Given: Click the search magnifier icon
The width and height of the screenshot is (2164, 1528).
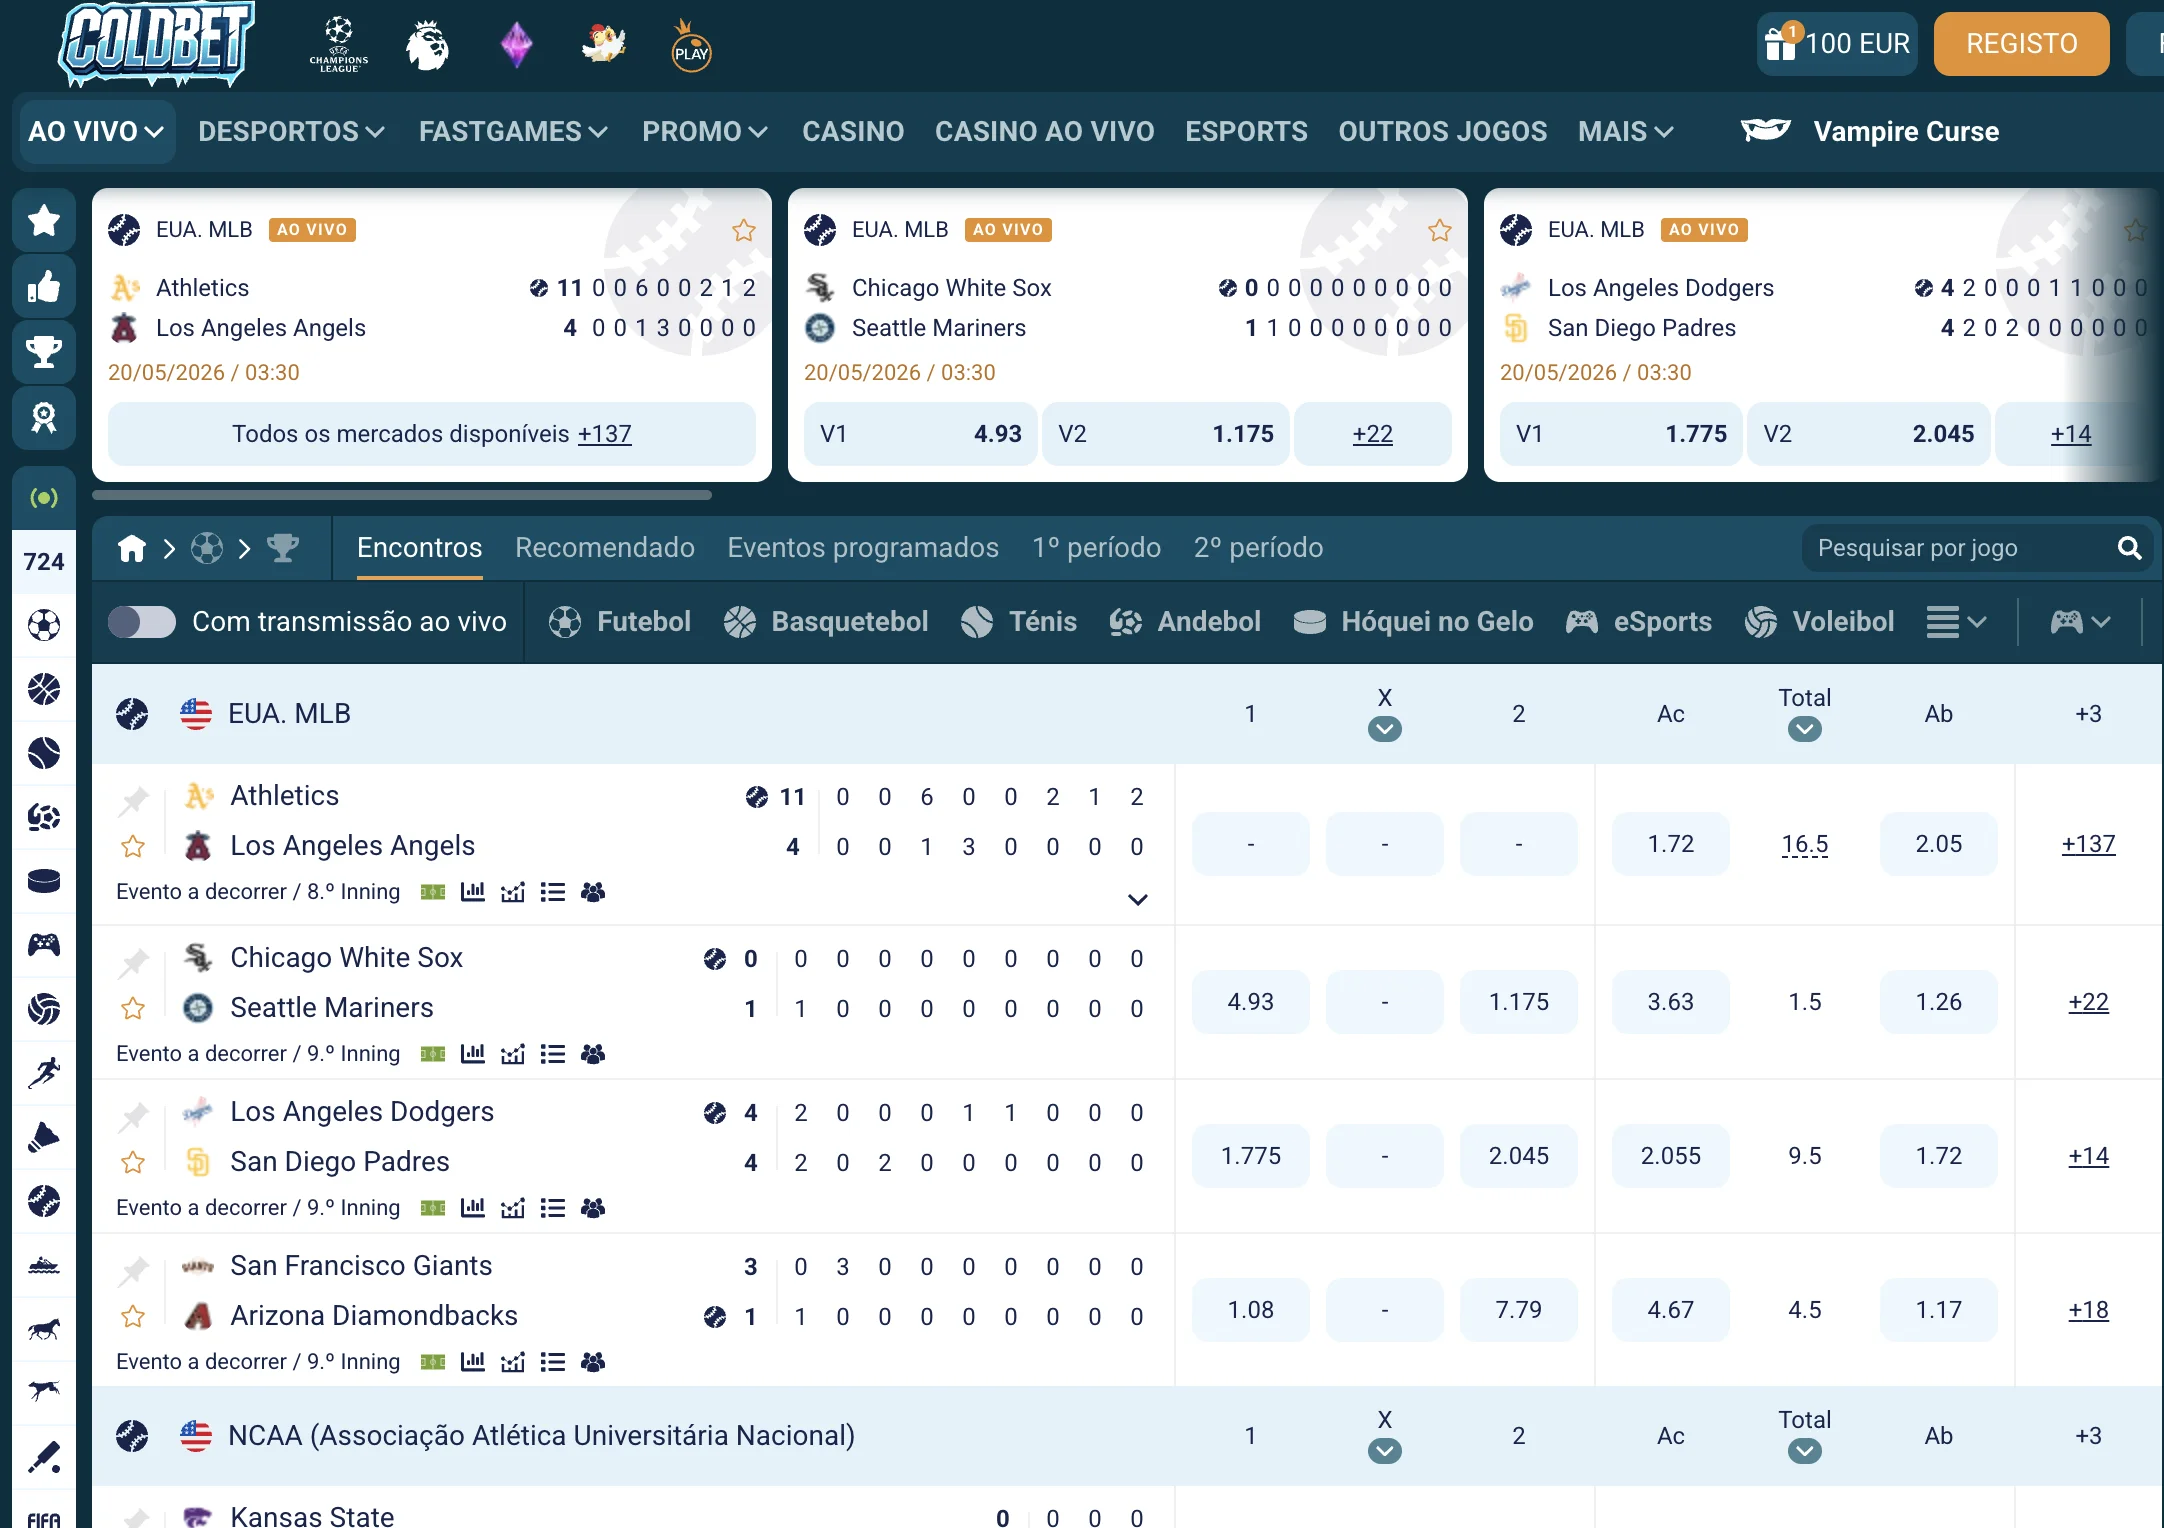Looking at the screenshot, I should tap(2129, 548).
